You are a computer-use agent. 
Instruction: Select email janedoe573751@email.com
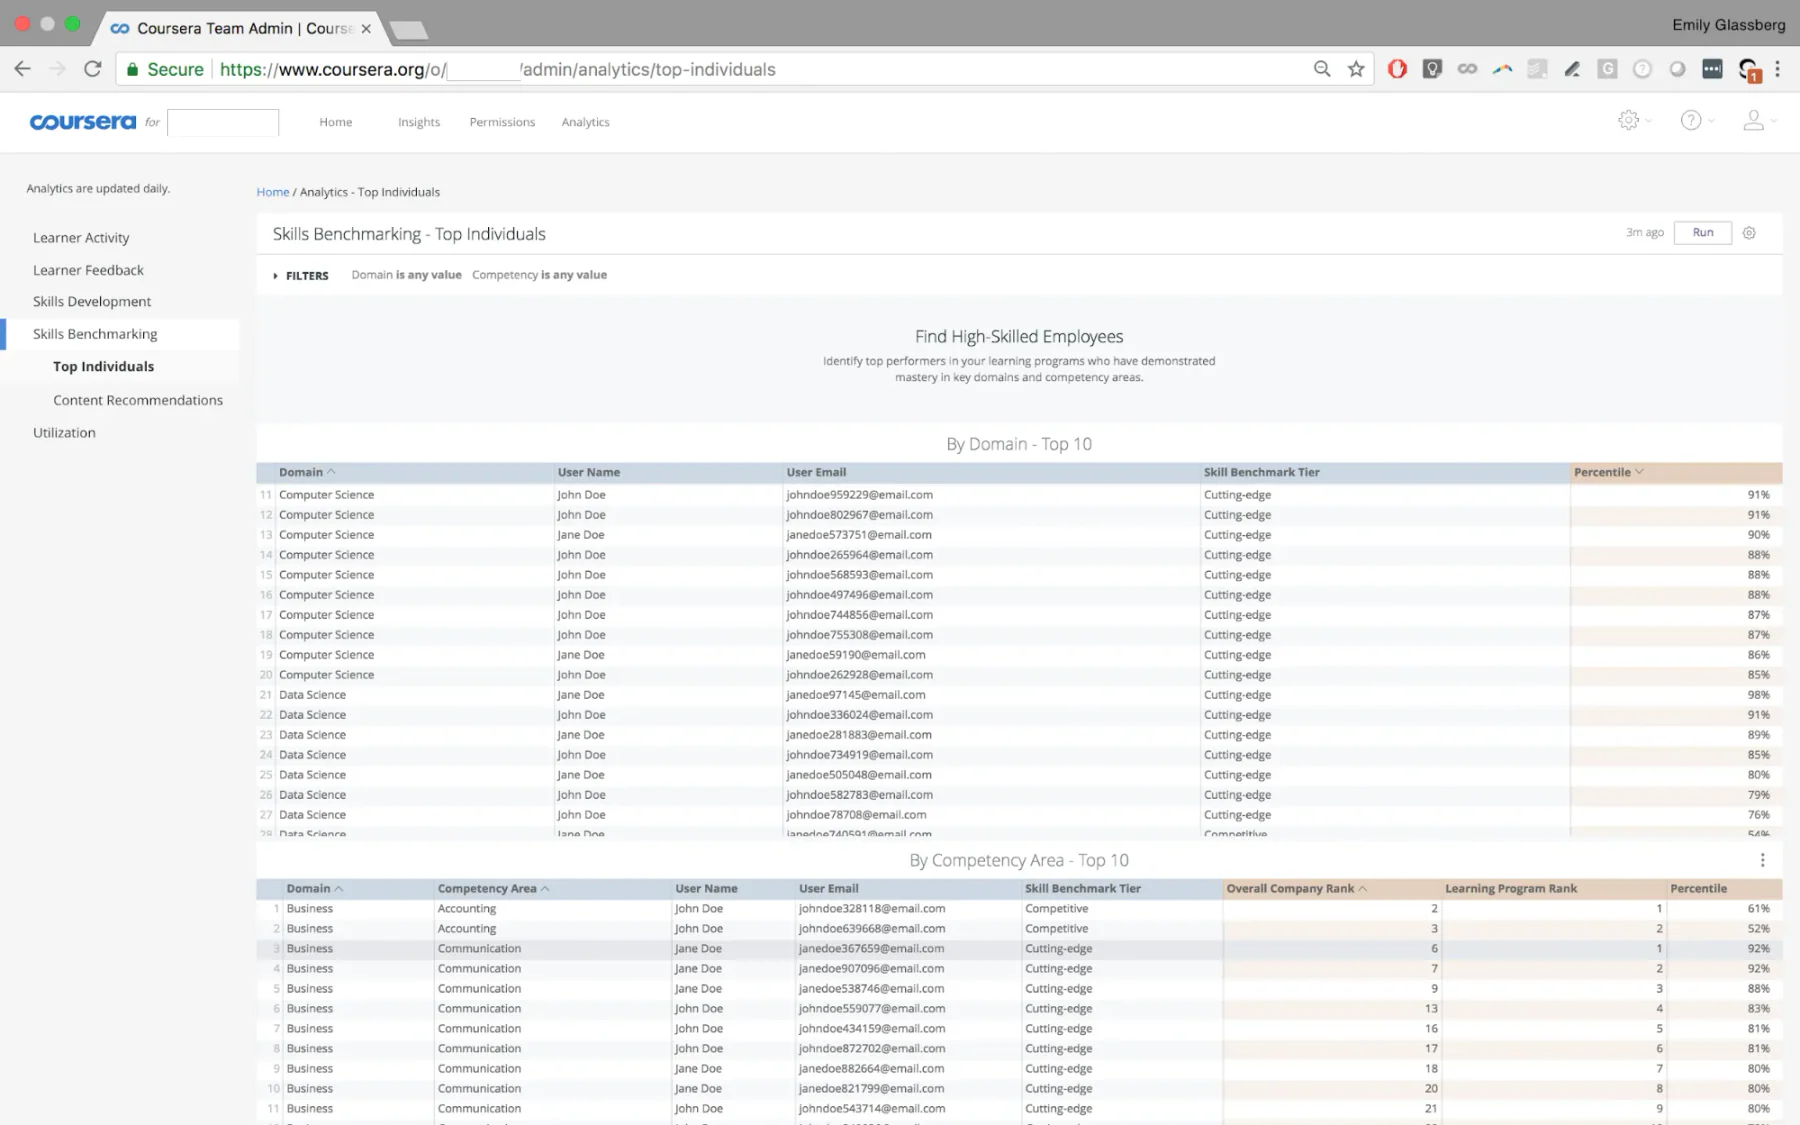[859, 535]
